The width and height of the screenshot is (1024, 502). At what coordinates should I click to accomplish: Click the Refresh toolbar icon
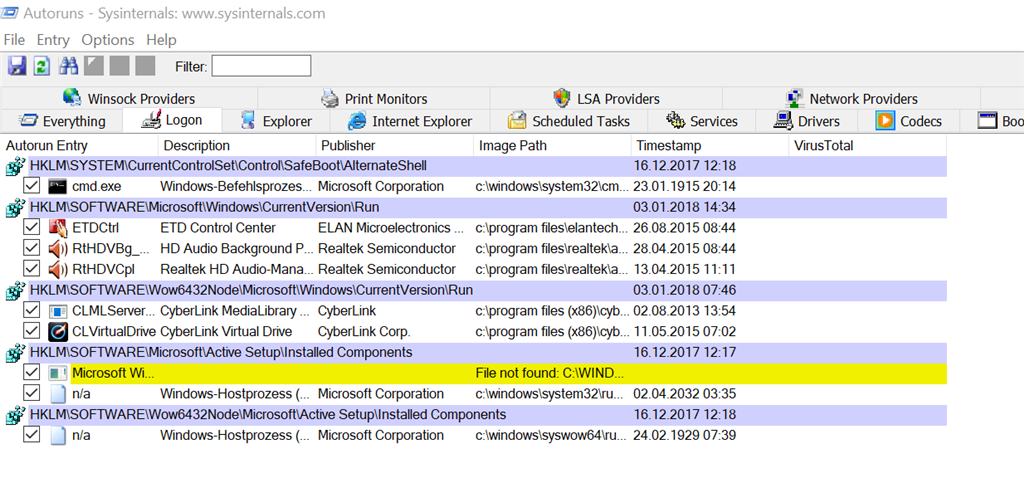pos(42,65)
